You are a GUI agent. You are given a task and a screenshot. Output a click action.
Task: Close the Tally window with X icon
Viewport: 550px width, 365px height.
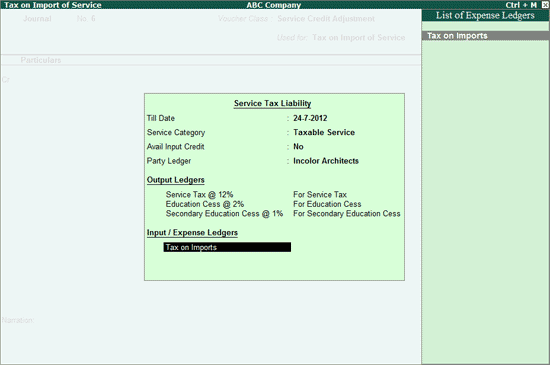(x=545, y=5)
